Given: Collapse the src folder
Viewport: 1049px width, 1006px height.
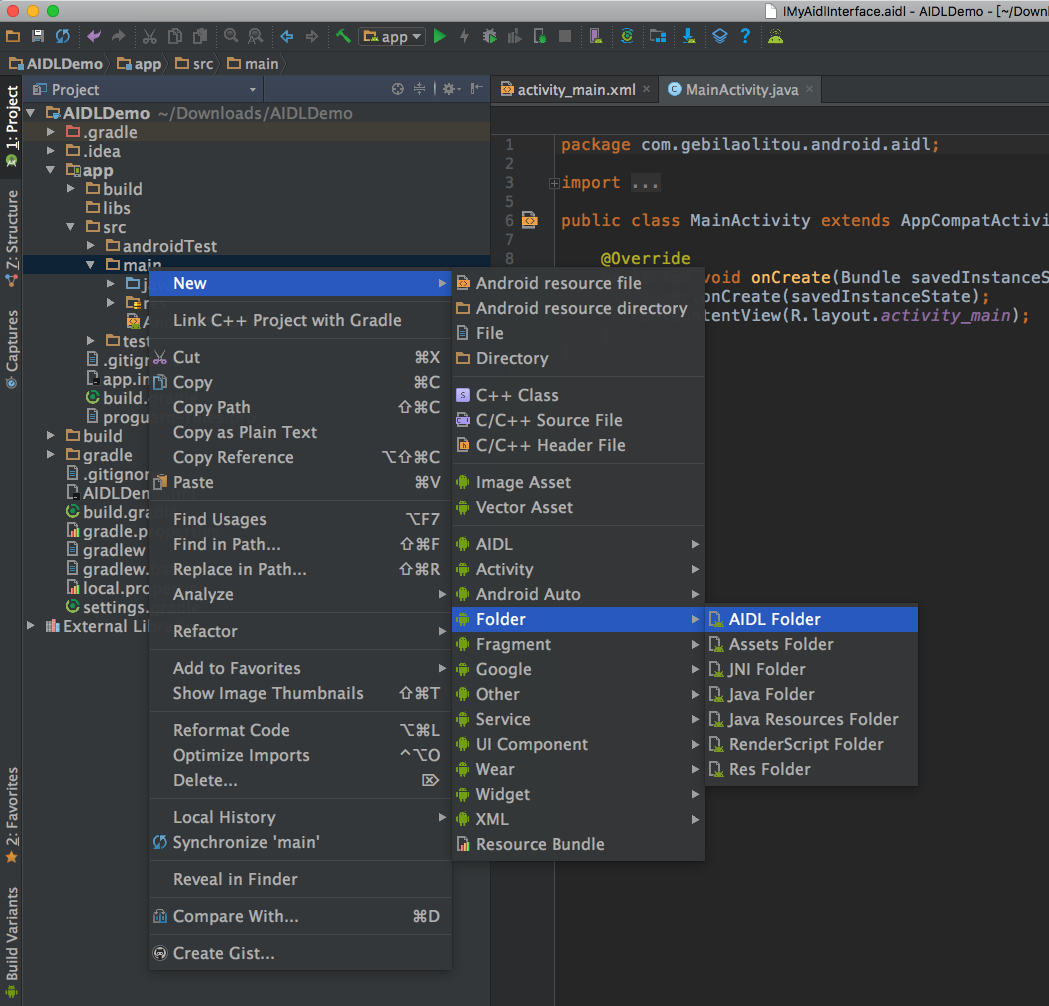Looking at the screenshot, I should click(71, 227).
